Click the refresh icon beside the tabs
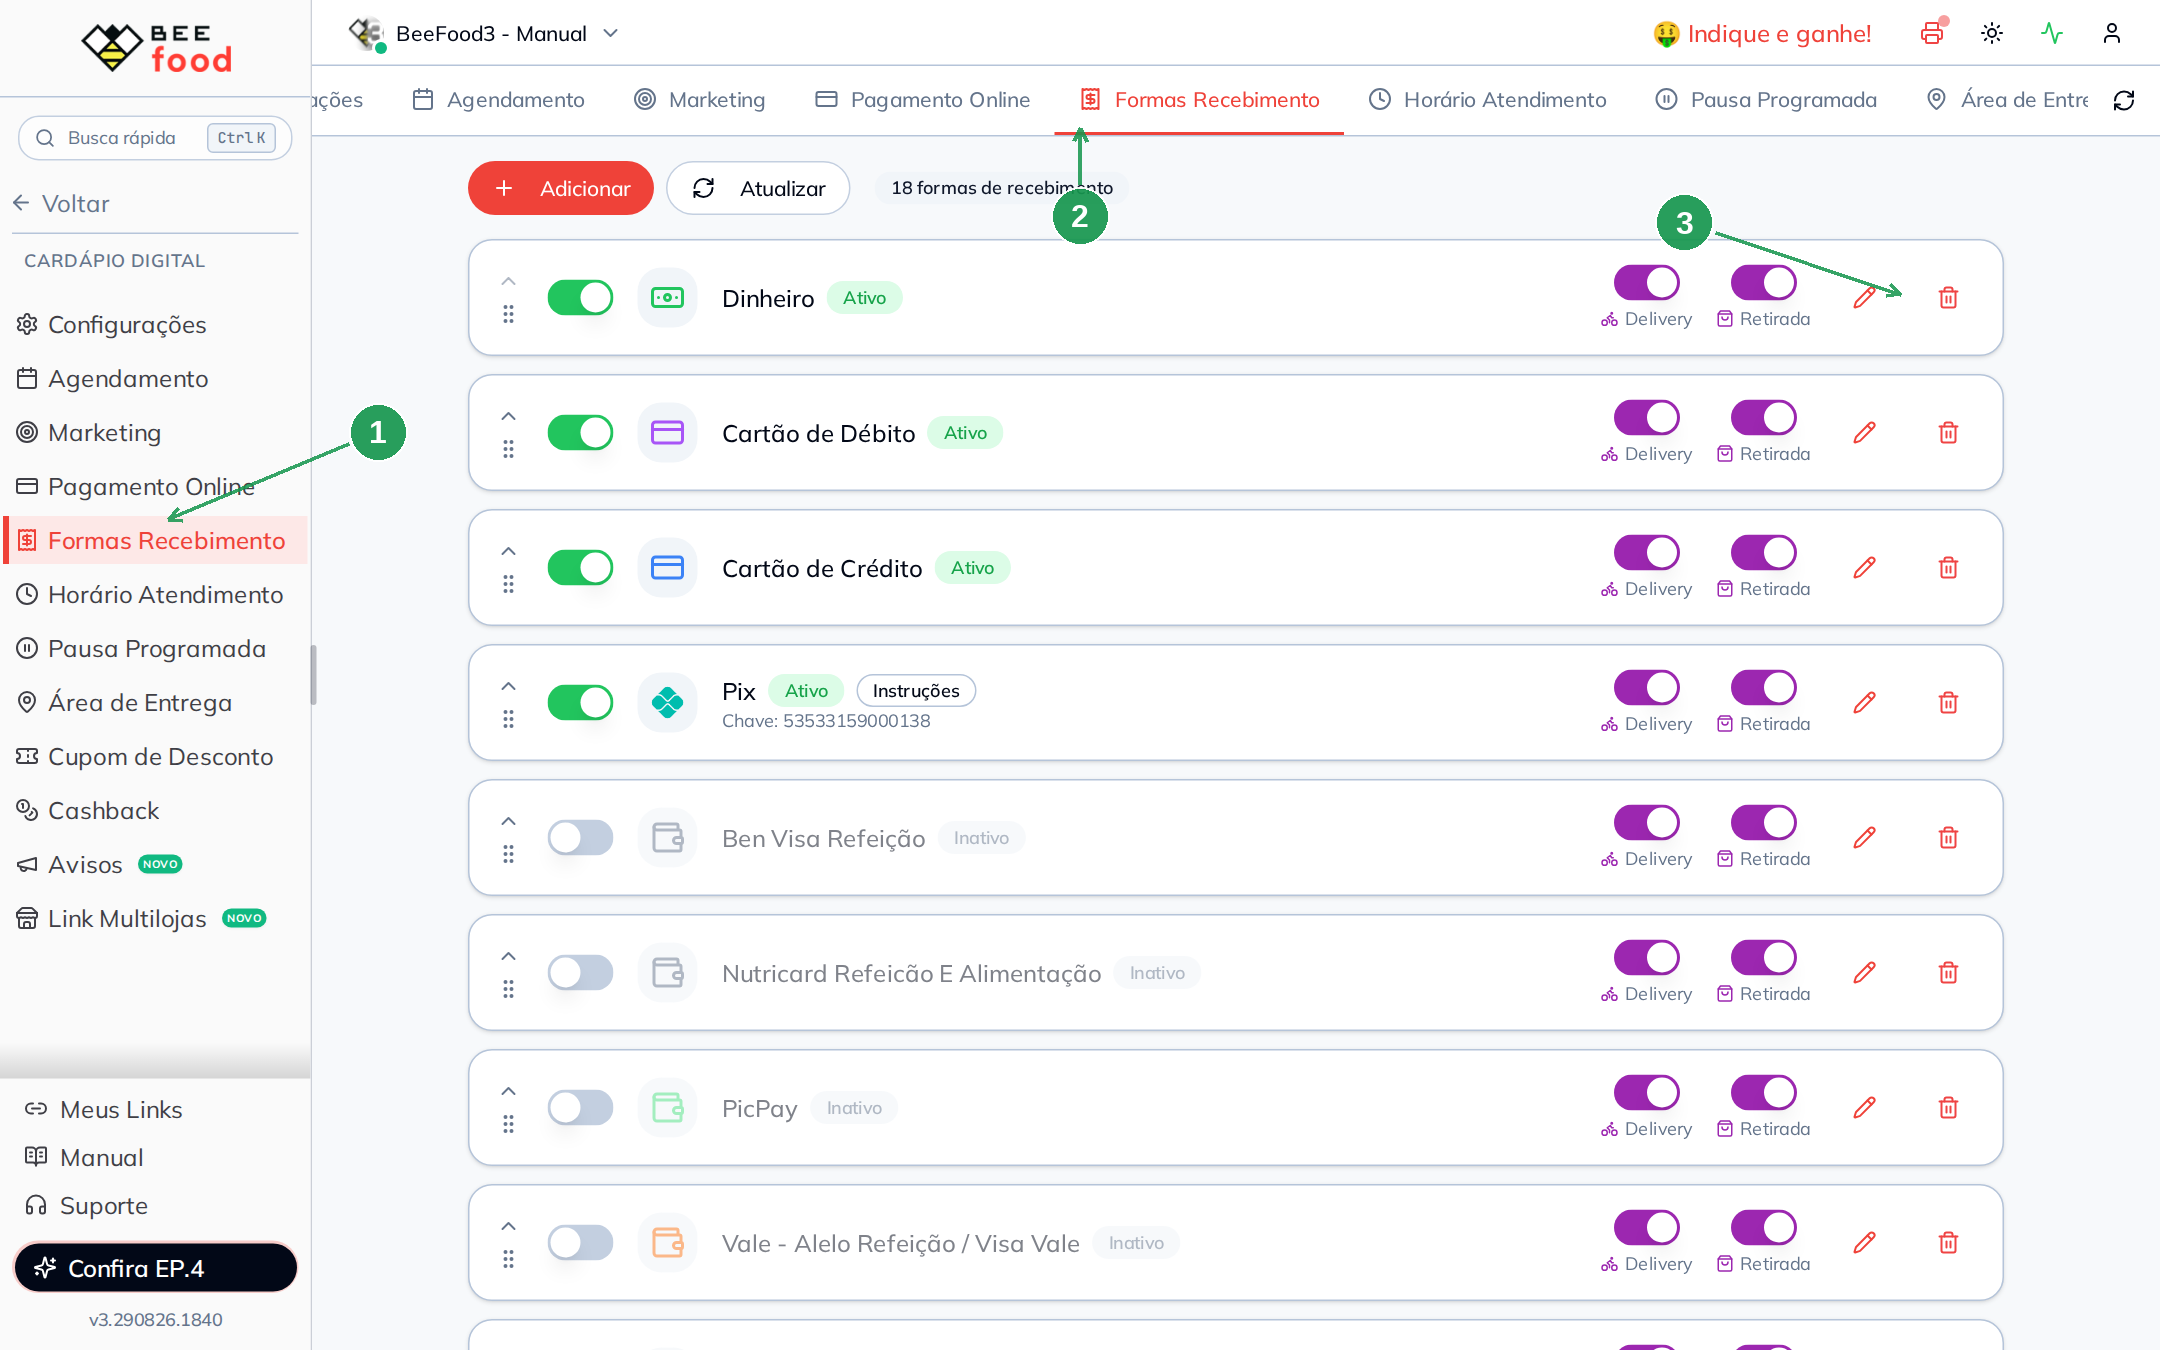Image resolution: width=2160 pixels, height=1350 pixels. (x=2124, y=100)
